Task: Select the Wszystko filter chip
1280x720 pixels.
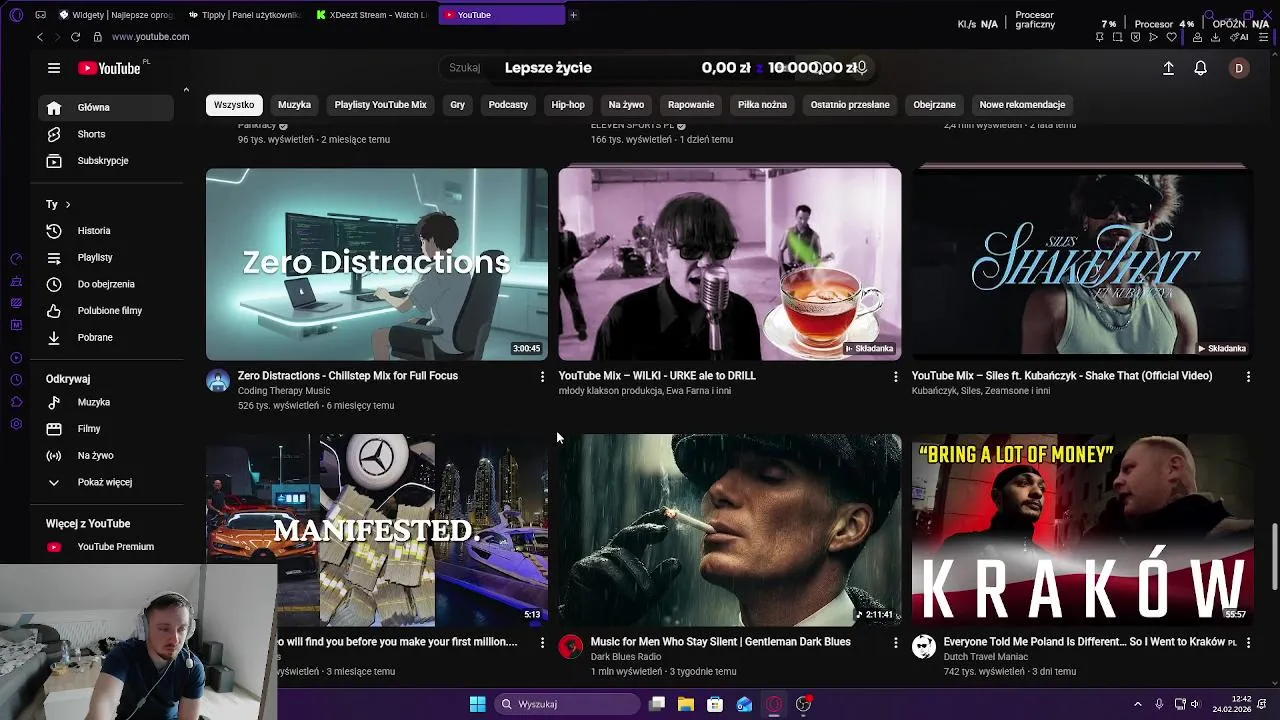Action: coord(234,105)
